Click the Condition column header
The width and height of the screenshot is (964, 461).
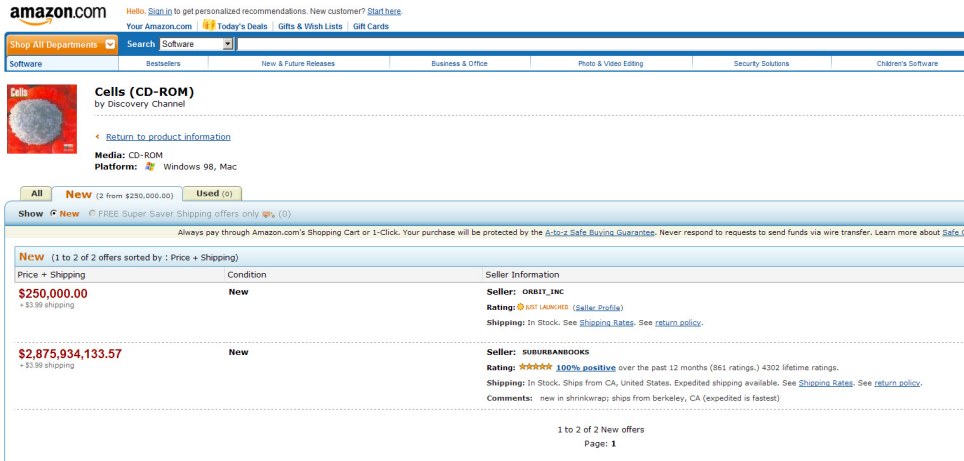247,275
